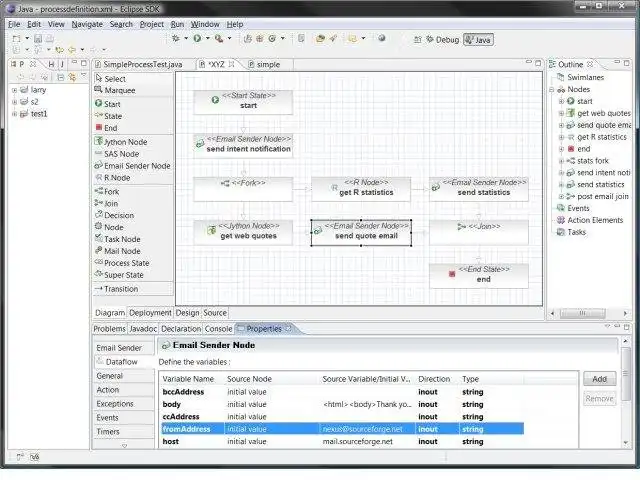Select the end node in diagram

(x=478, y=276)
